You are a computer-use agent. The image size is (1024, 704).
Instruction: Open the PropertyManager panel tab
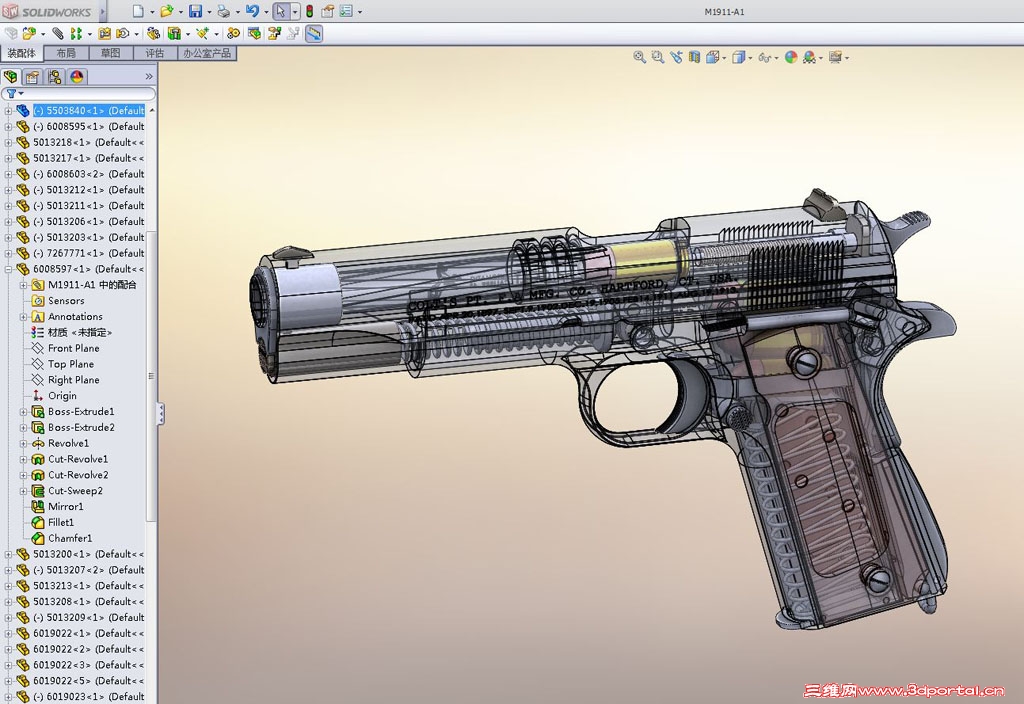(x=33, y=76)
